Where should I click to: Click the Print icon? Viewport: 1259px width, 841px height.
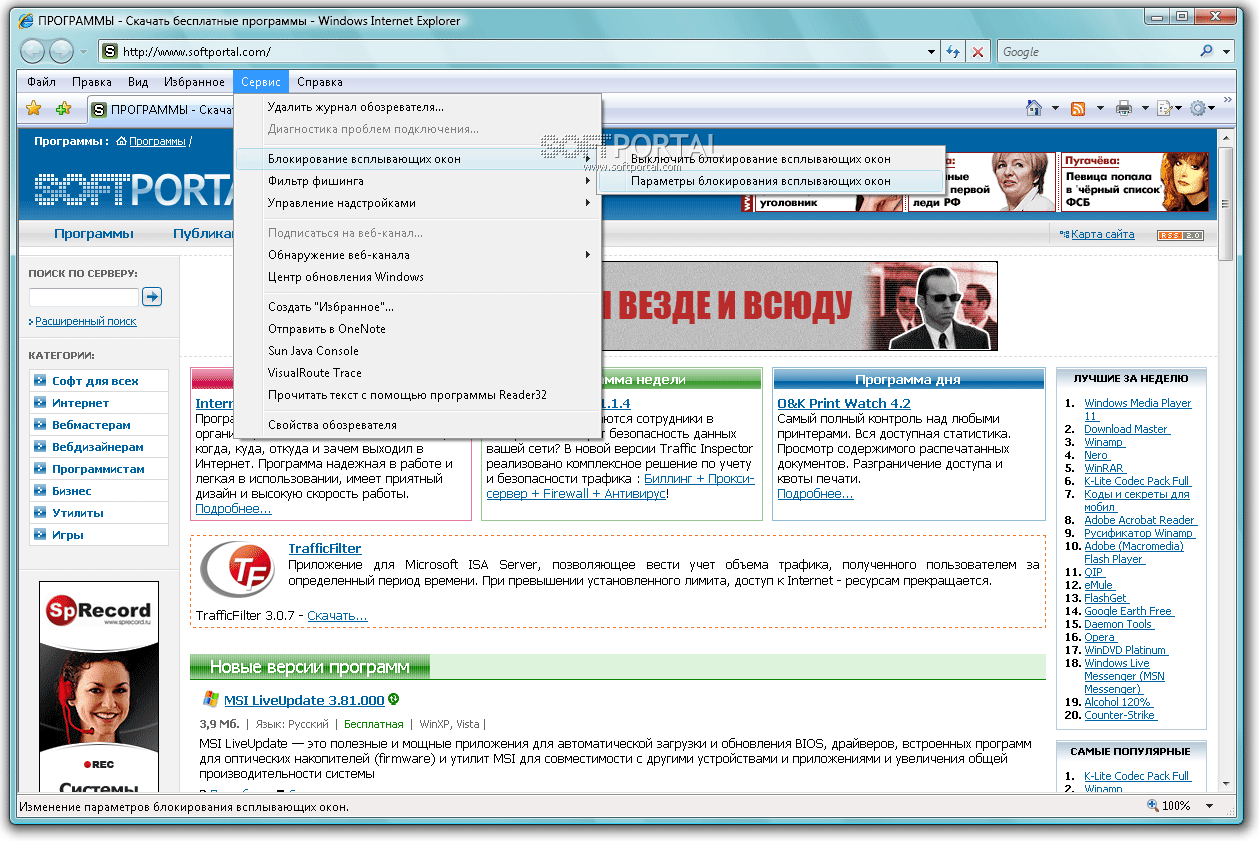(x=1124, y=108)
